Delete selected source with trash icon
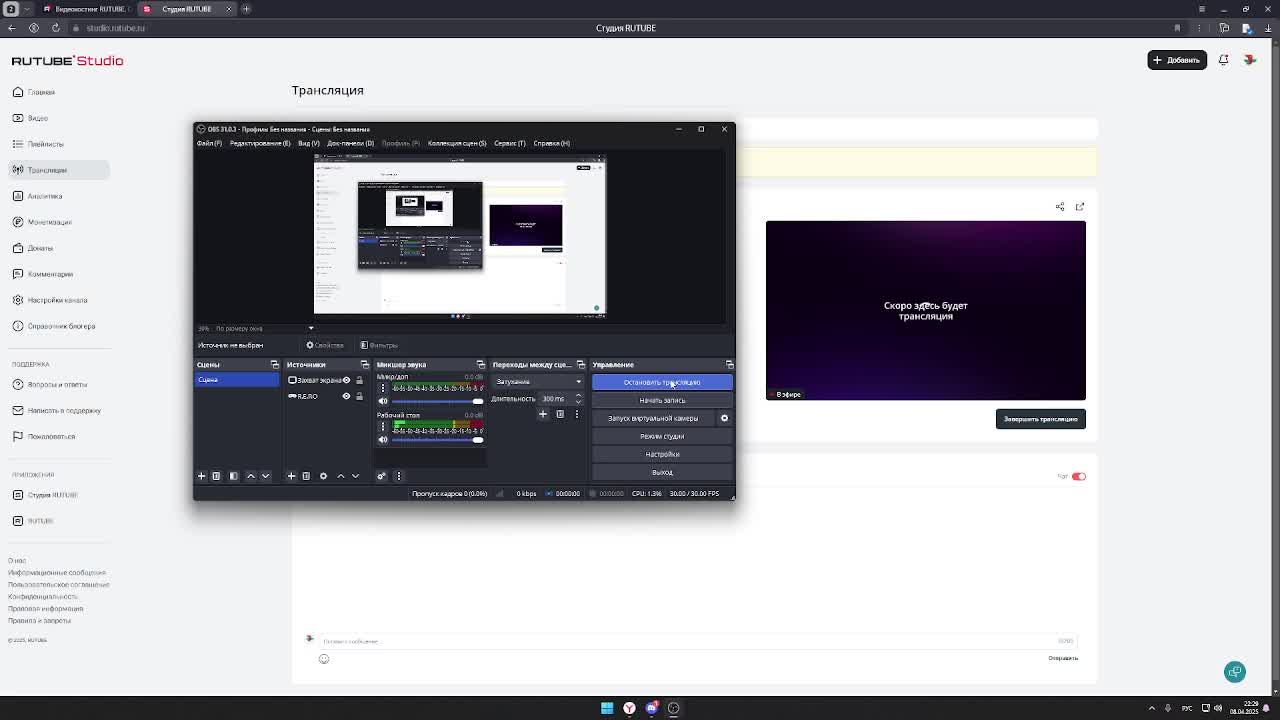1280x720 pixels. pyautogui.click(x=306, y=476)
